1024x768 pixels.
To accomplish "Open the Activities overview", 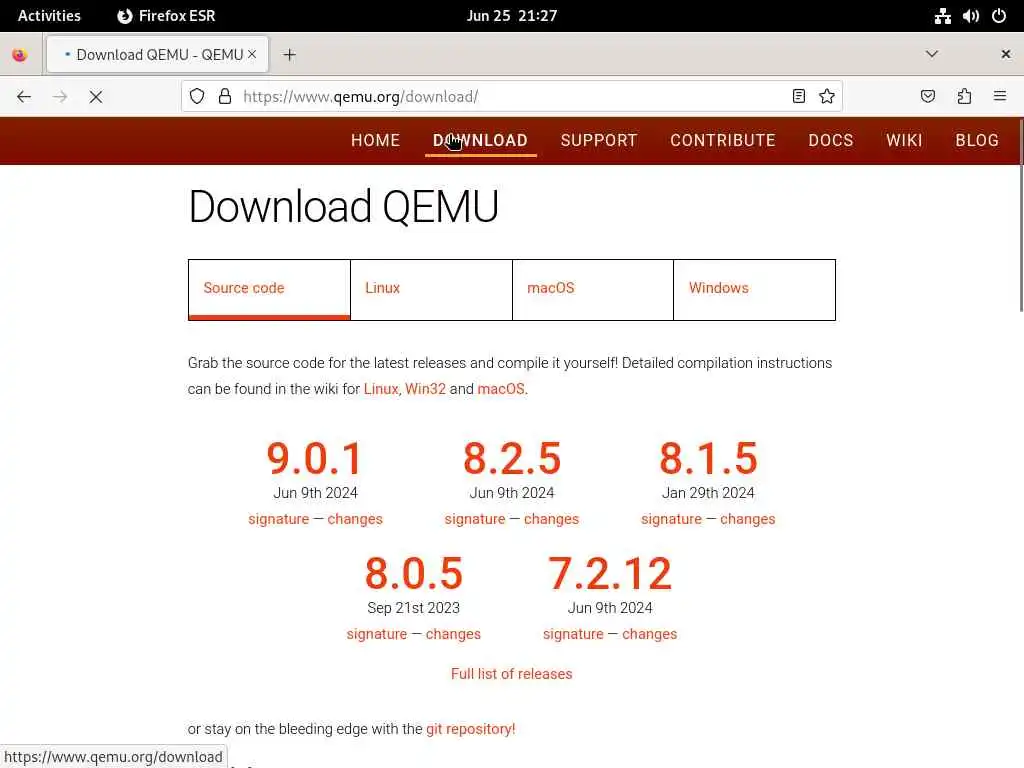I will click(x=49, y=16).
